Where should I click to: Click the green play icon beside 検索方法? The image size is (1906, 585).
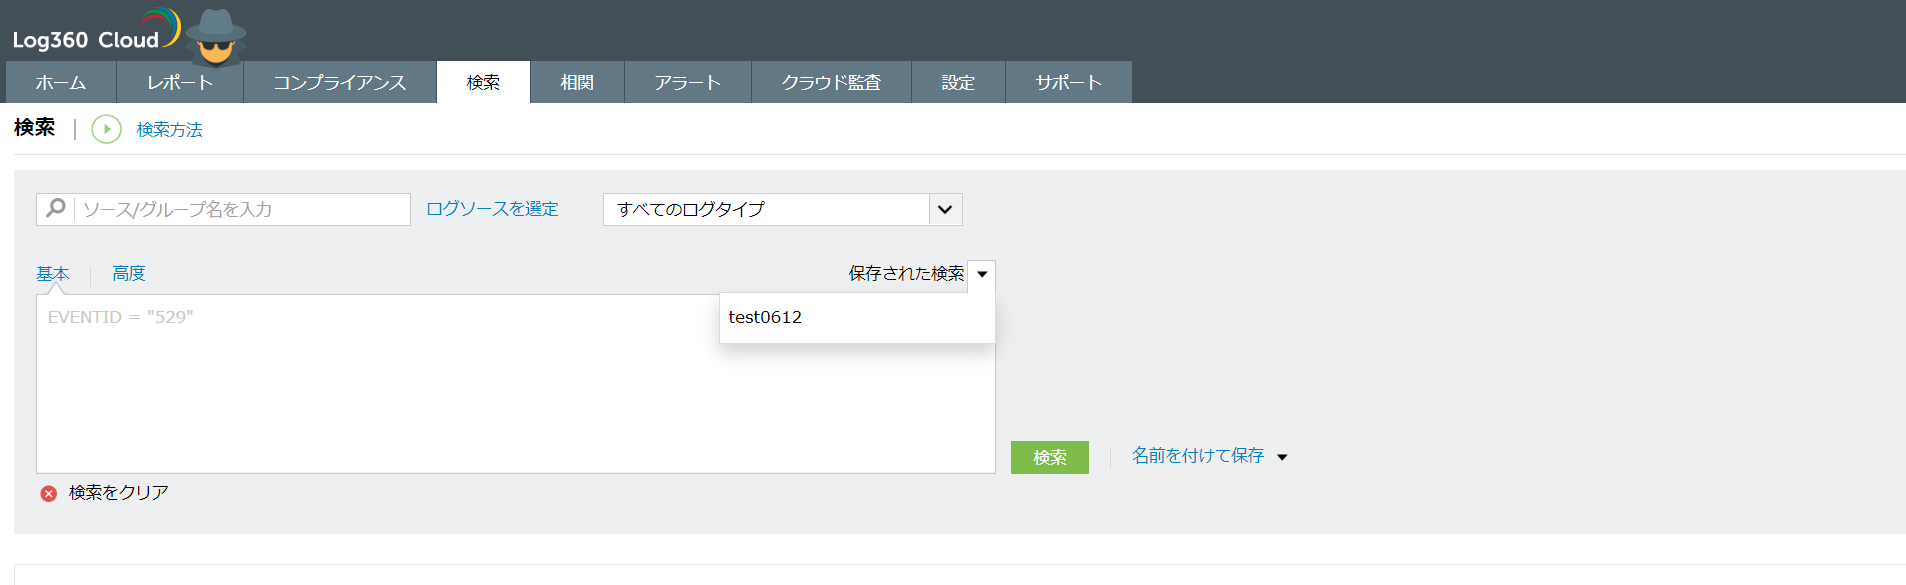point(106,129)
